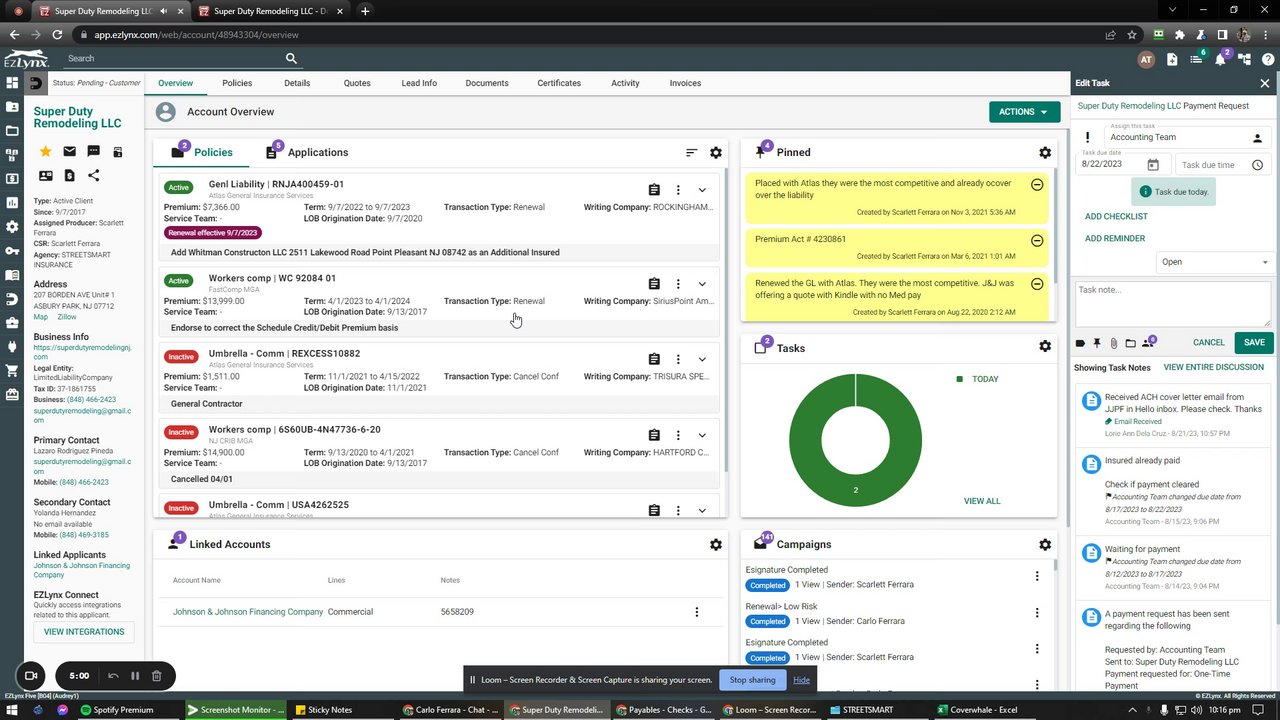This screenshot has width=1280, height=720.
Task: Open Spotify Premium from the taskbar
Action: [116, 710]
